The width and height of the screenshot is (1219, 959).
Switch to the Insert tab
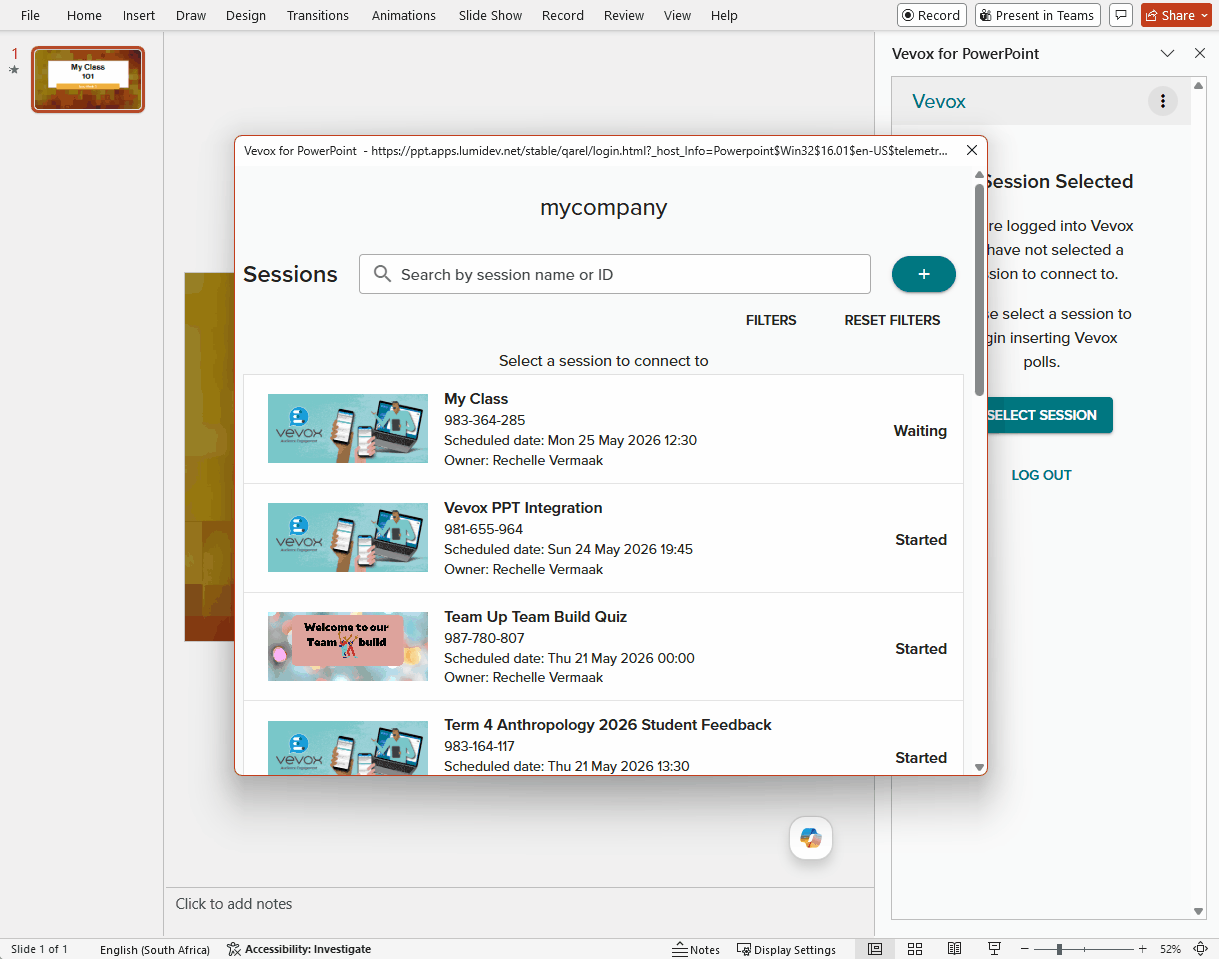139,15
